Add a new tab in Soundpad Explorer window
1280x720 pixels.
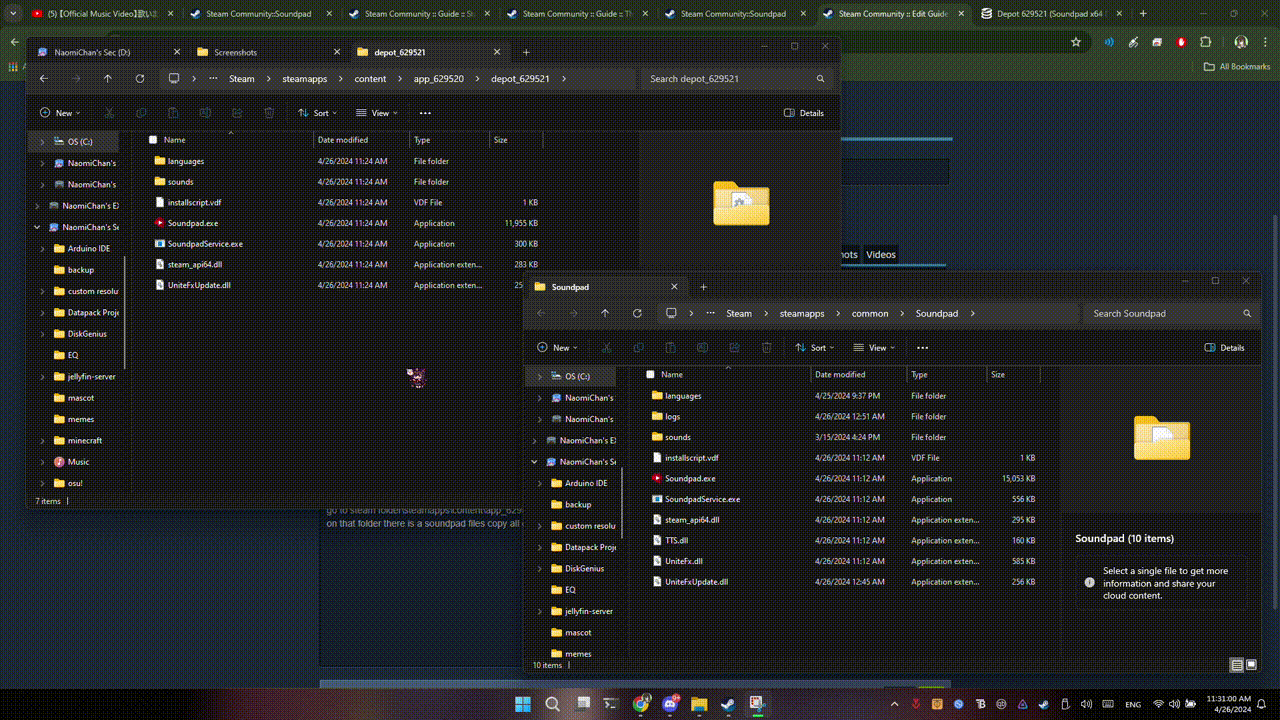pyautogui.click(x=703, y=287)
